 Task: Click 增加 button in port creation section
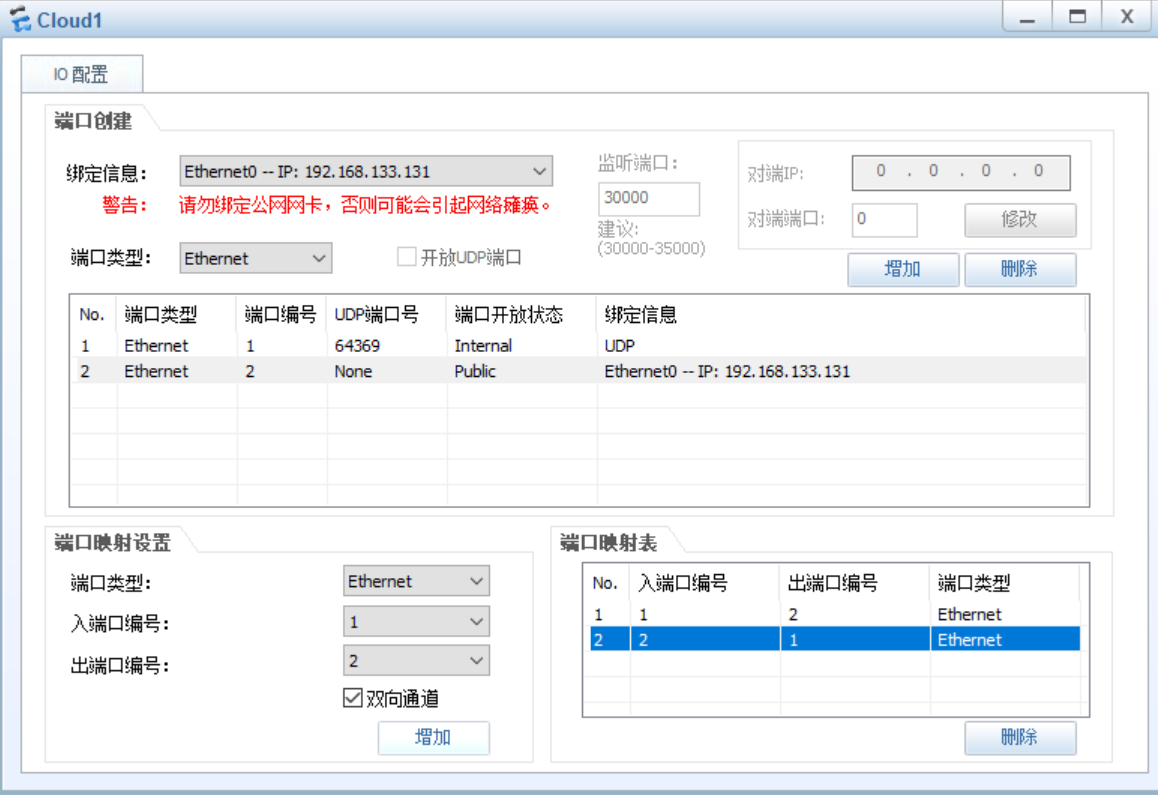pyautogui.click(x=902, y=269)
